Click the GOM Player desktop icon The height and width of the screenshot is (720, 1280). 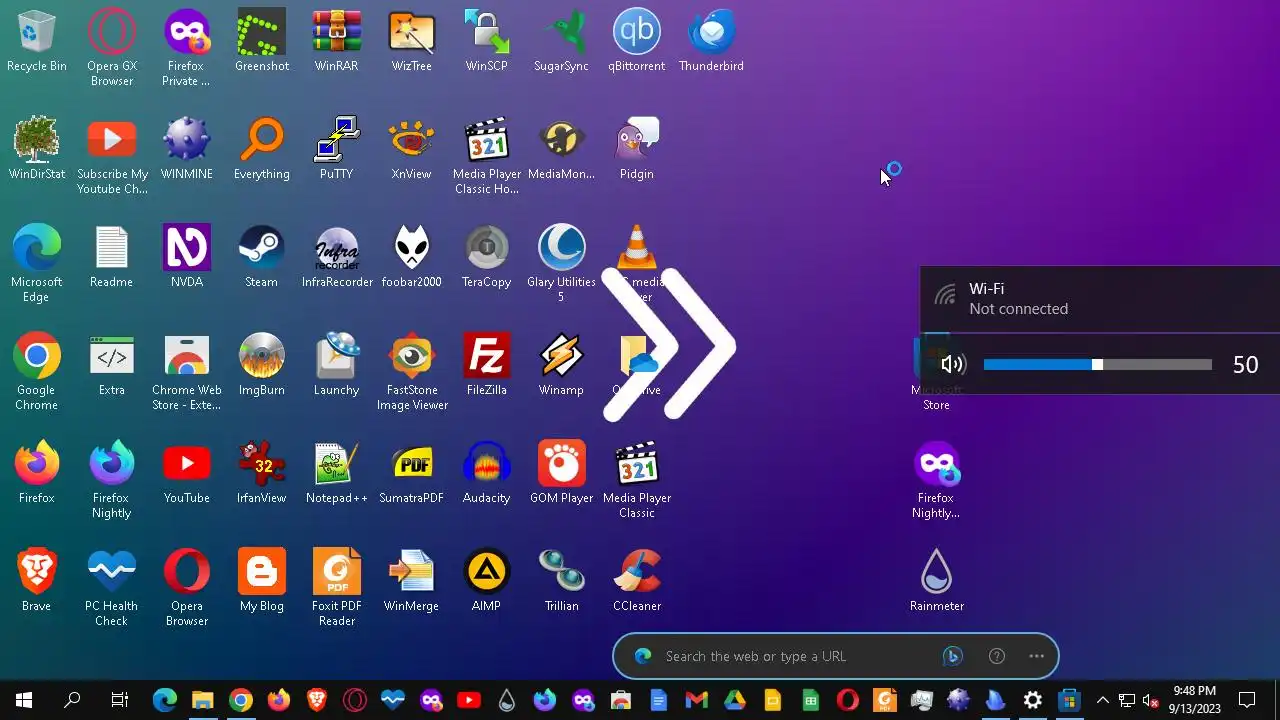(562, 474)
